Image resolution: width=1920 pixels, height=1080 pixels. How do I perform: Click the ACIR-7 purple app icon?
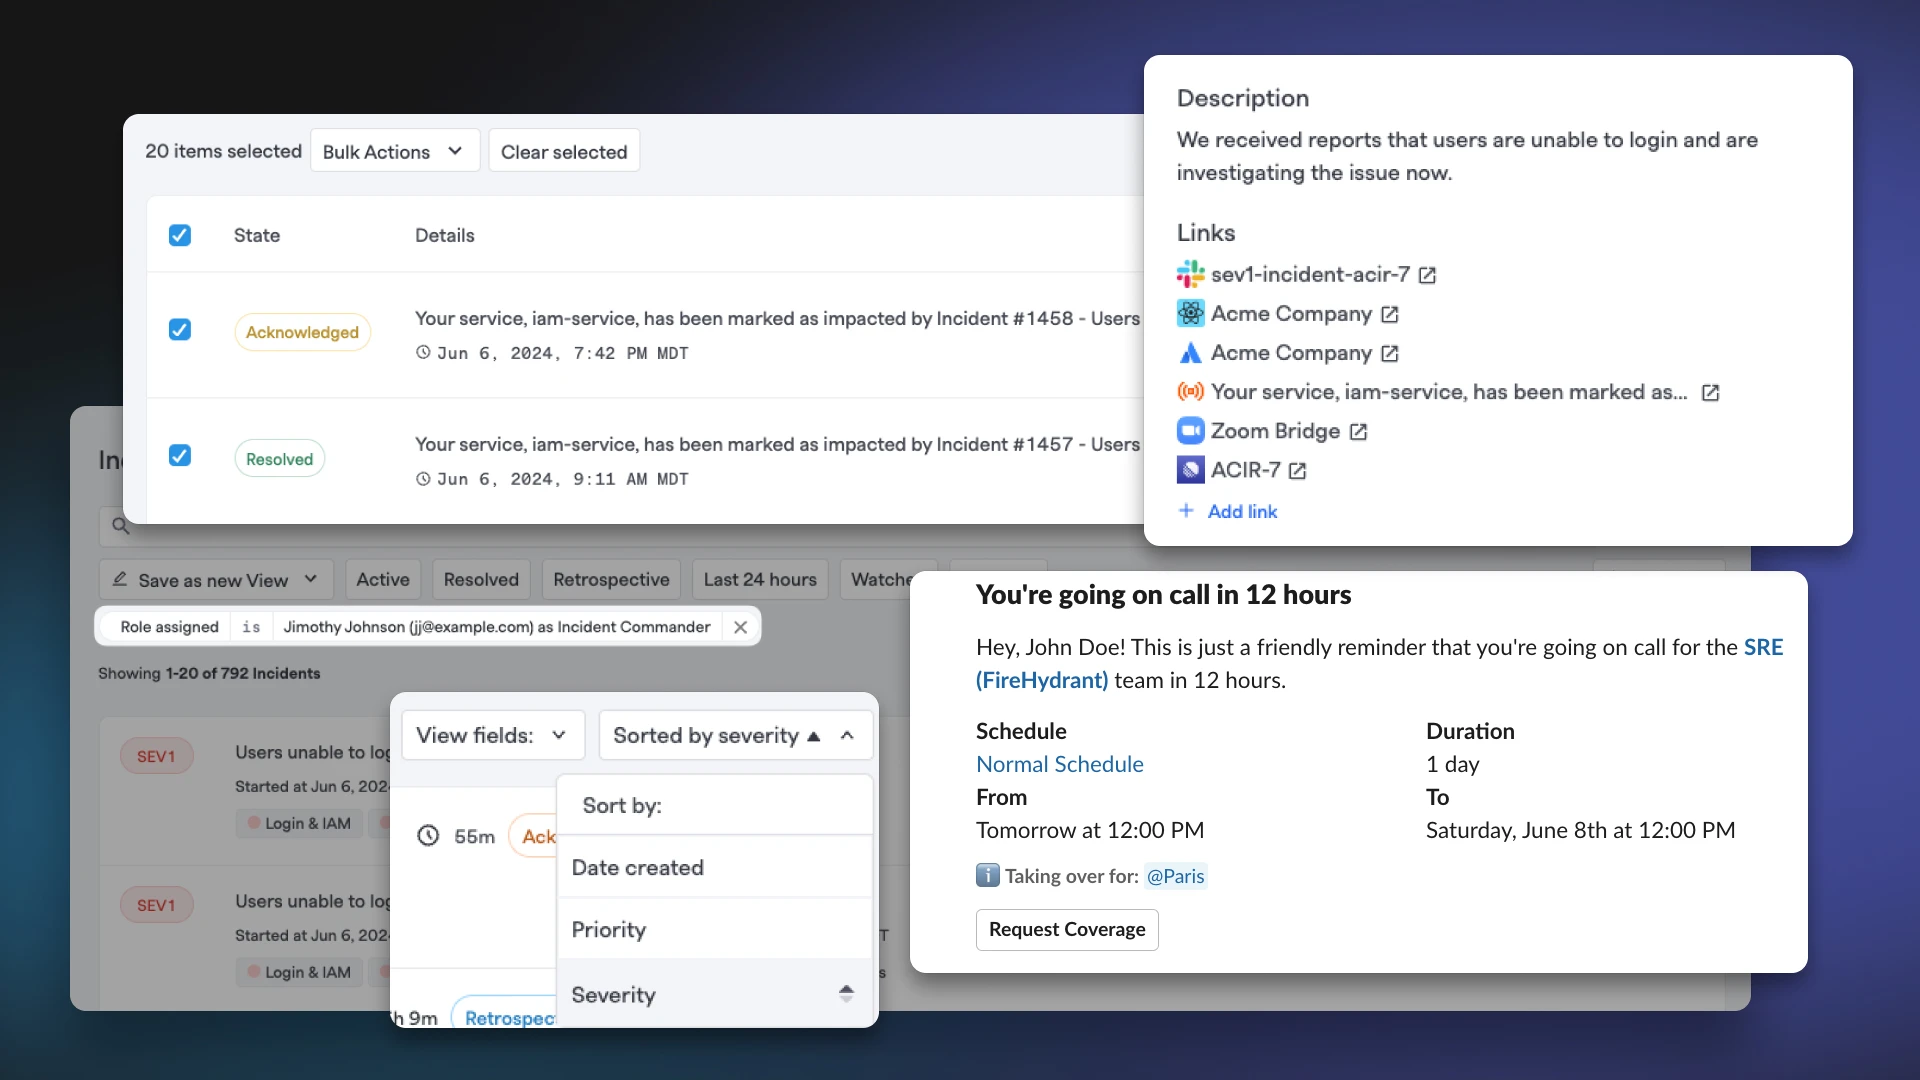coord(1190,470)
